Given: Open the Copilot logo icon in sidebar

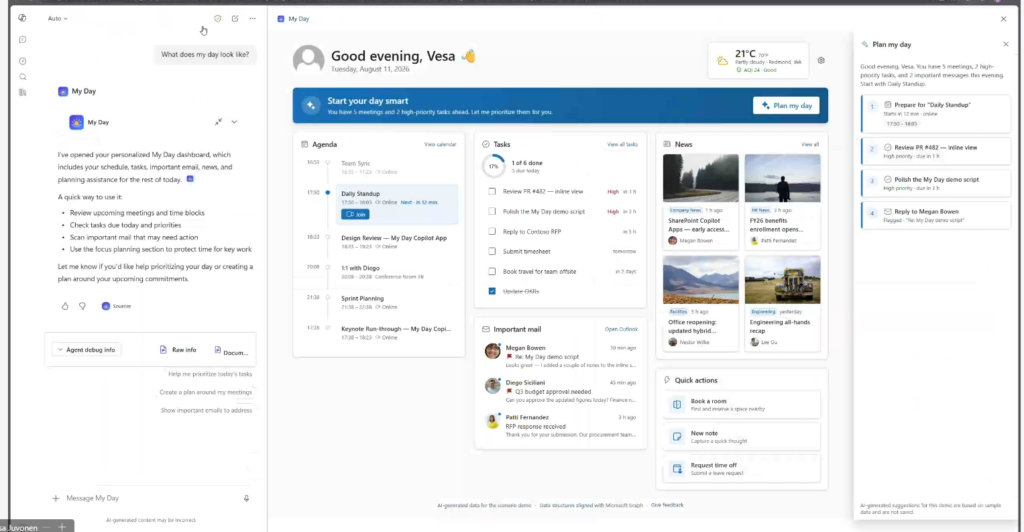Looking at the screenshot, I should click(22, 18).
